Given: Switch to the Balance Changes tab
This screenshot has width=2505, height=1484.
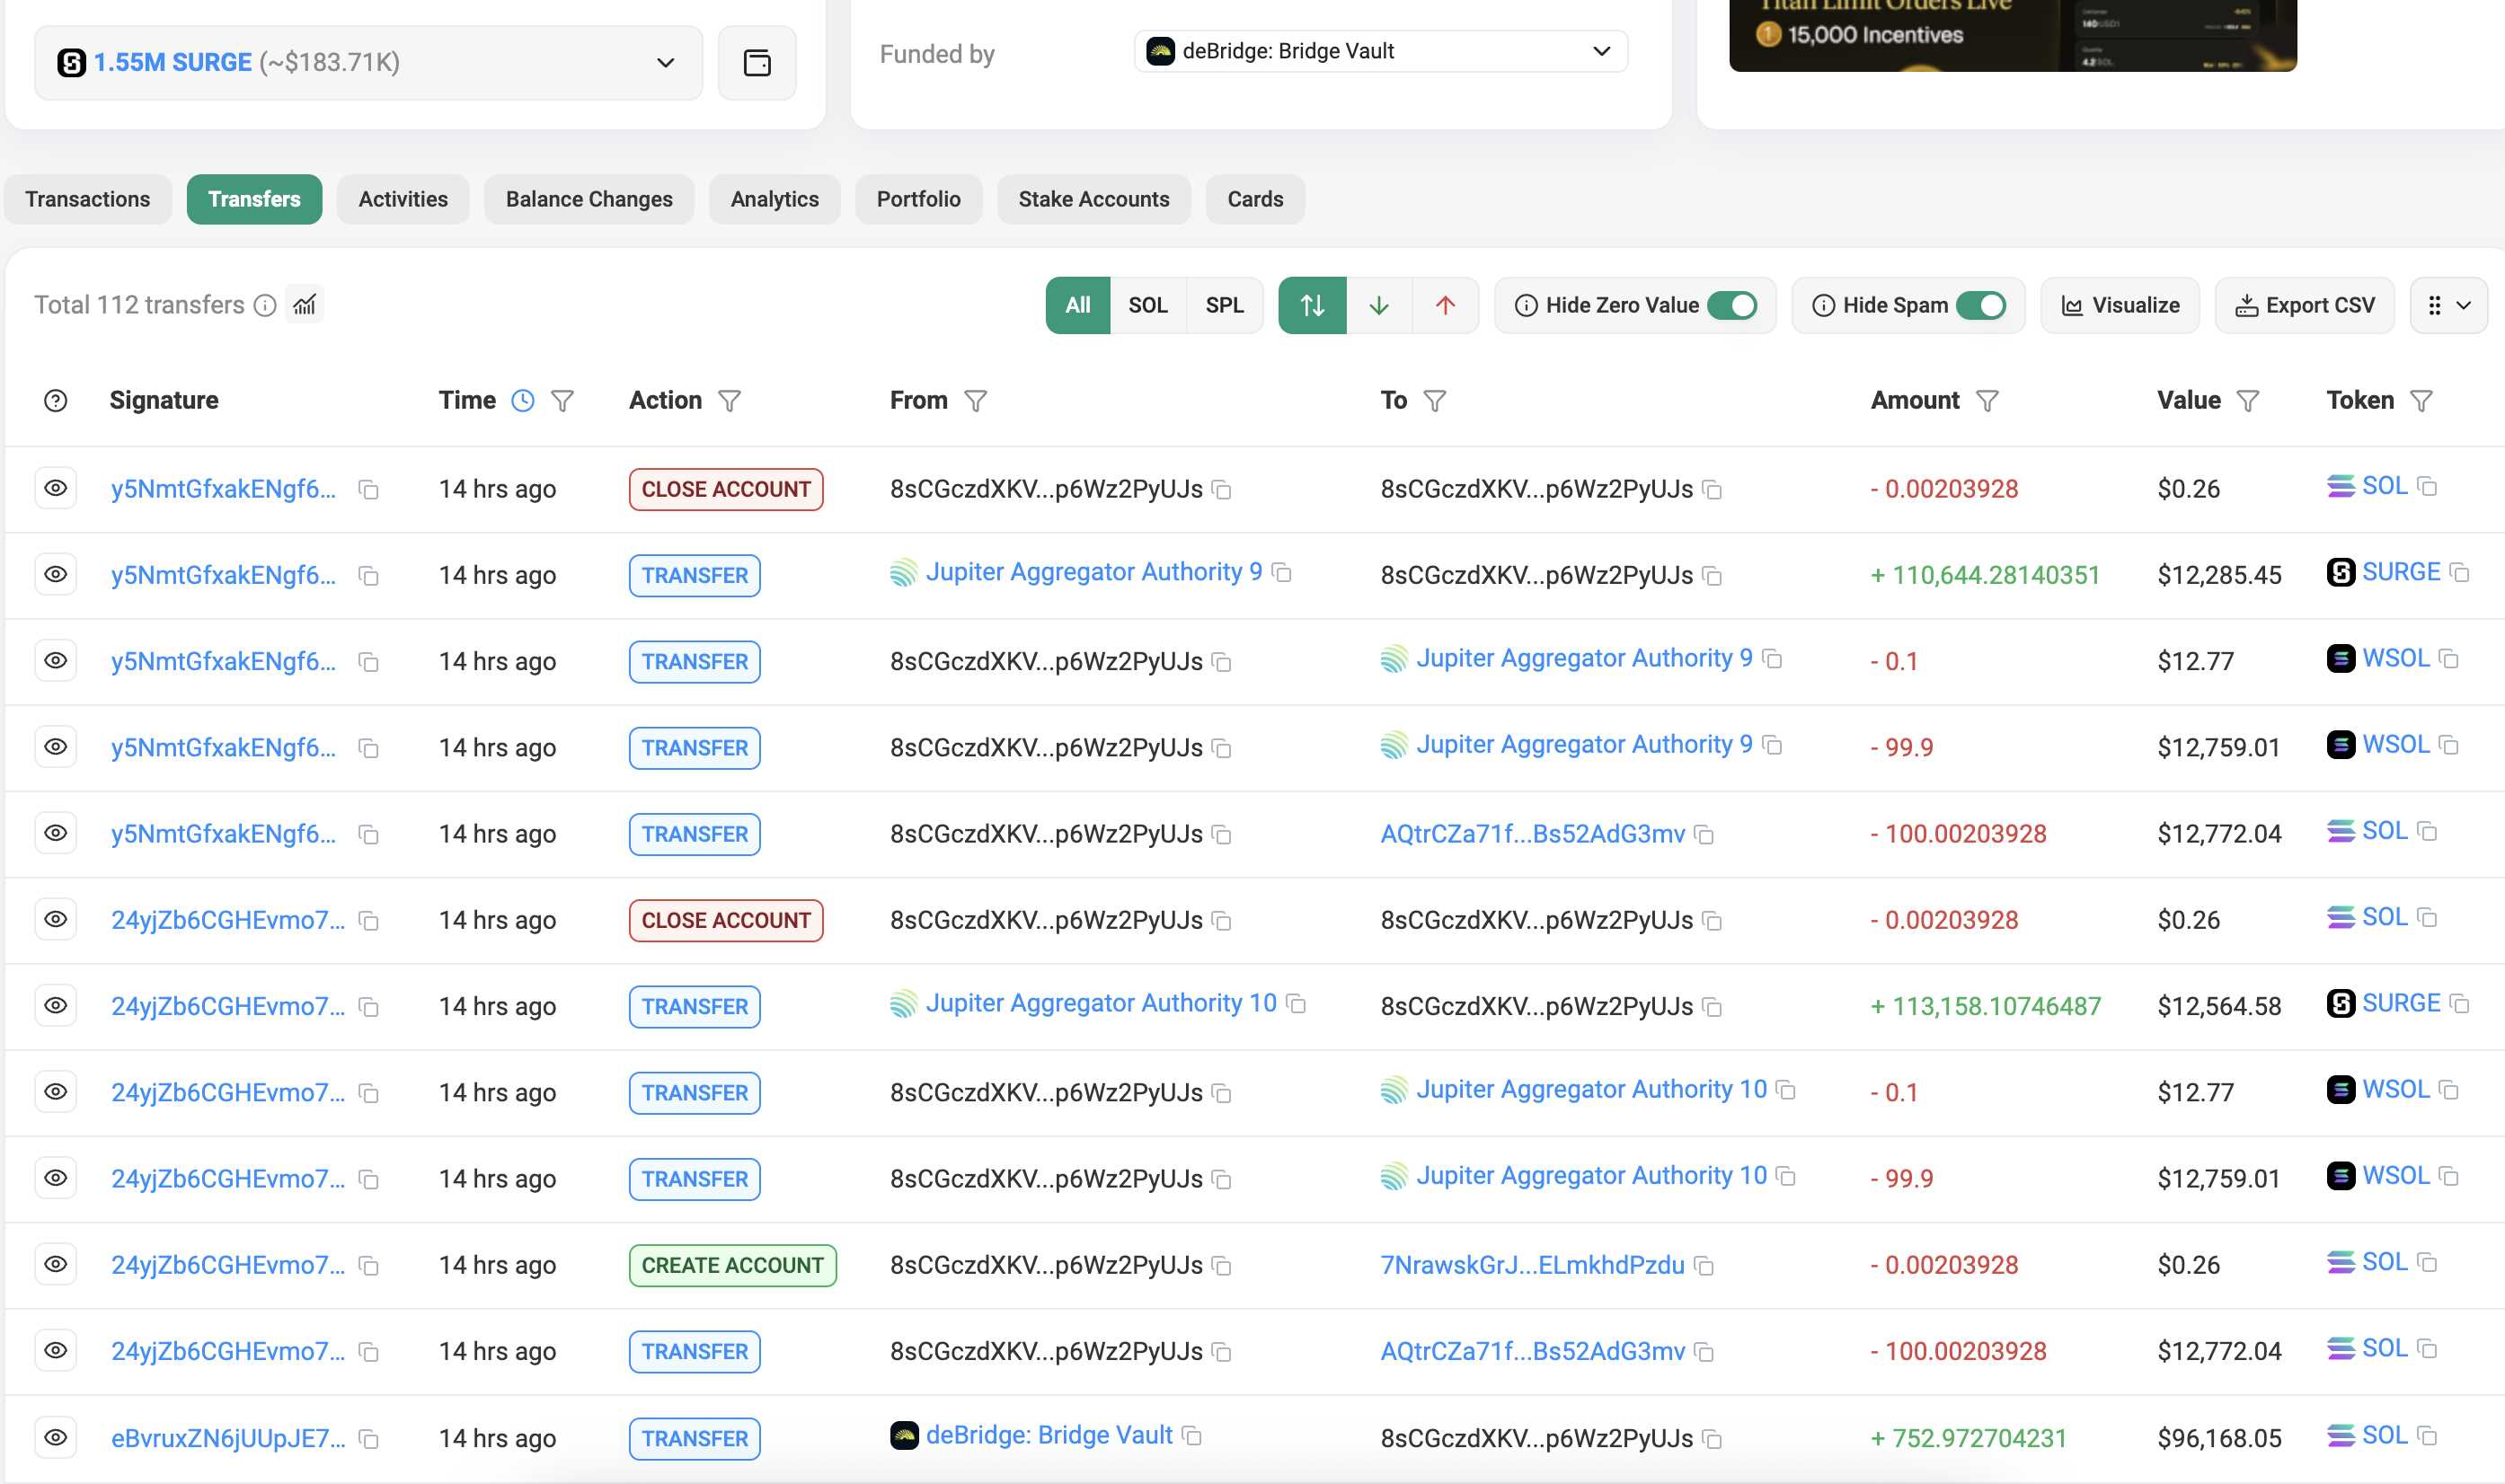Looking at the screenshot, I should (x=589, y=199).
